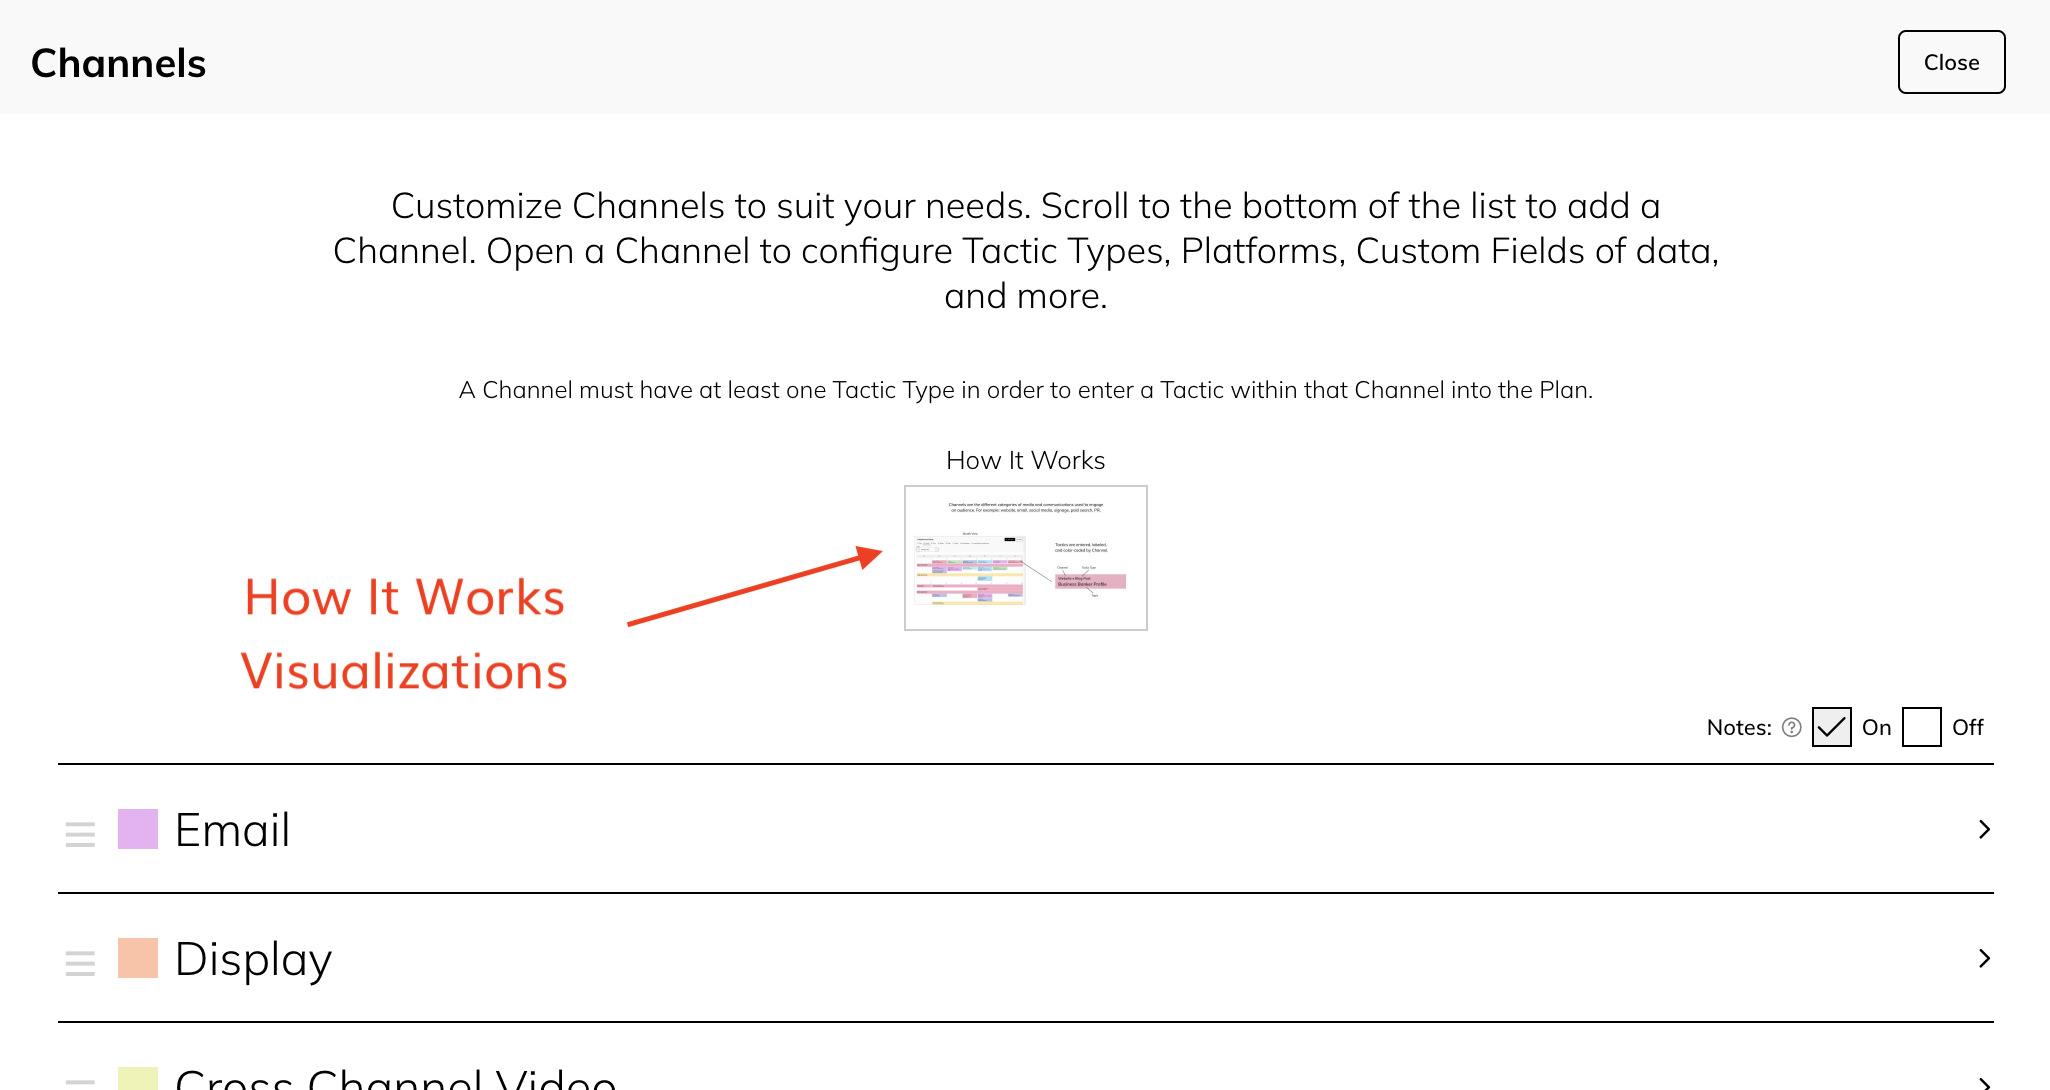
Task: Click the Email channel purple color swatch
Action: point(138,829)
